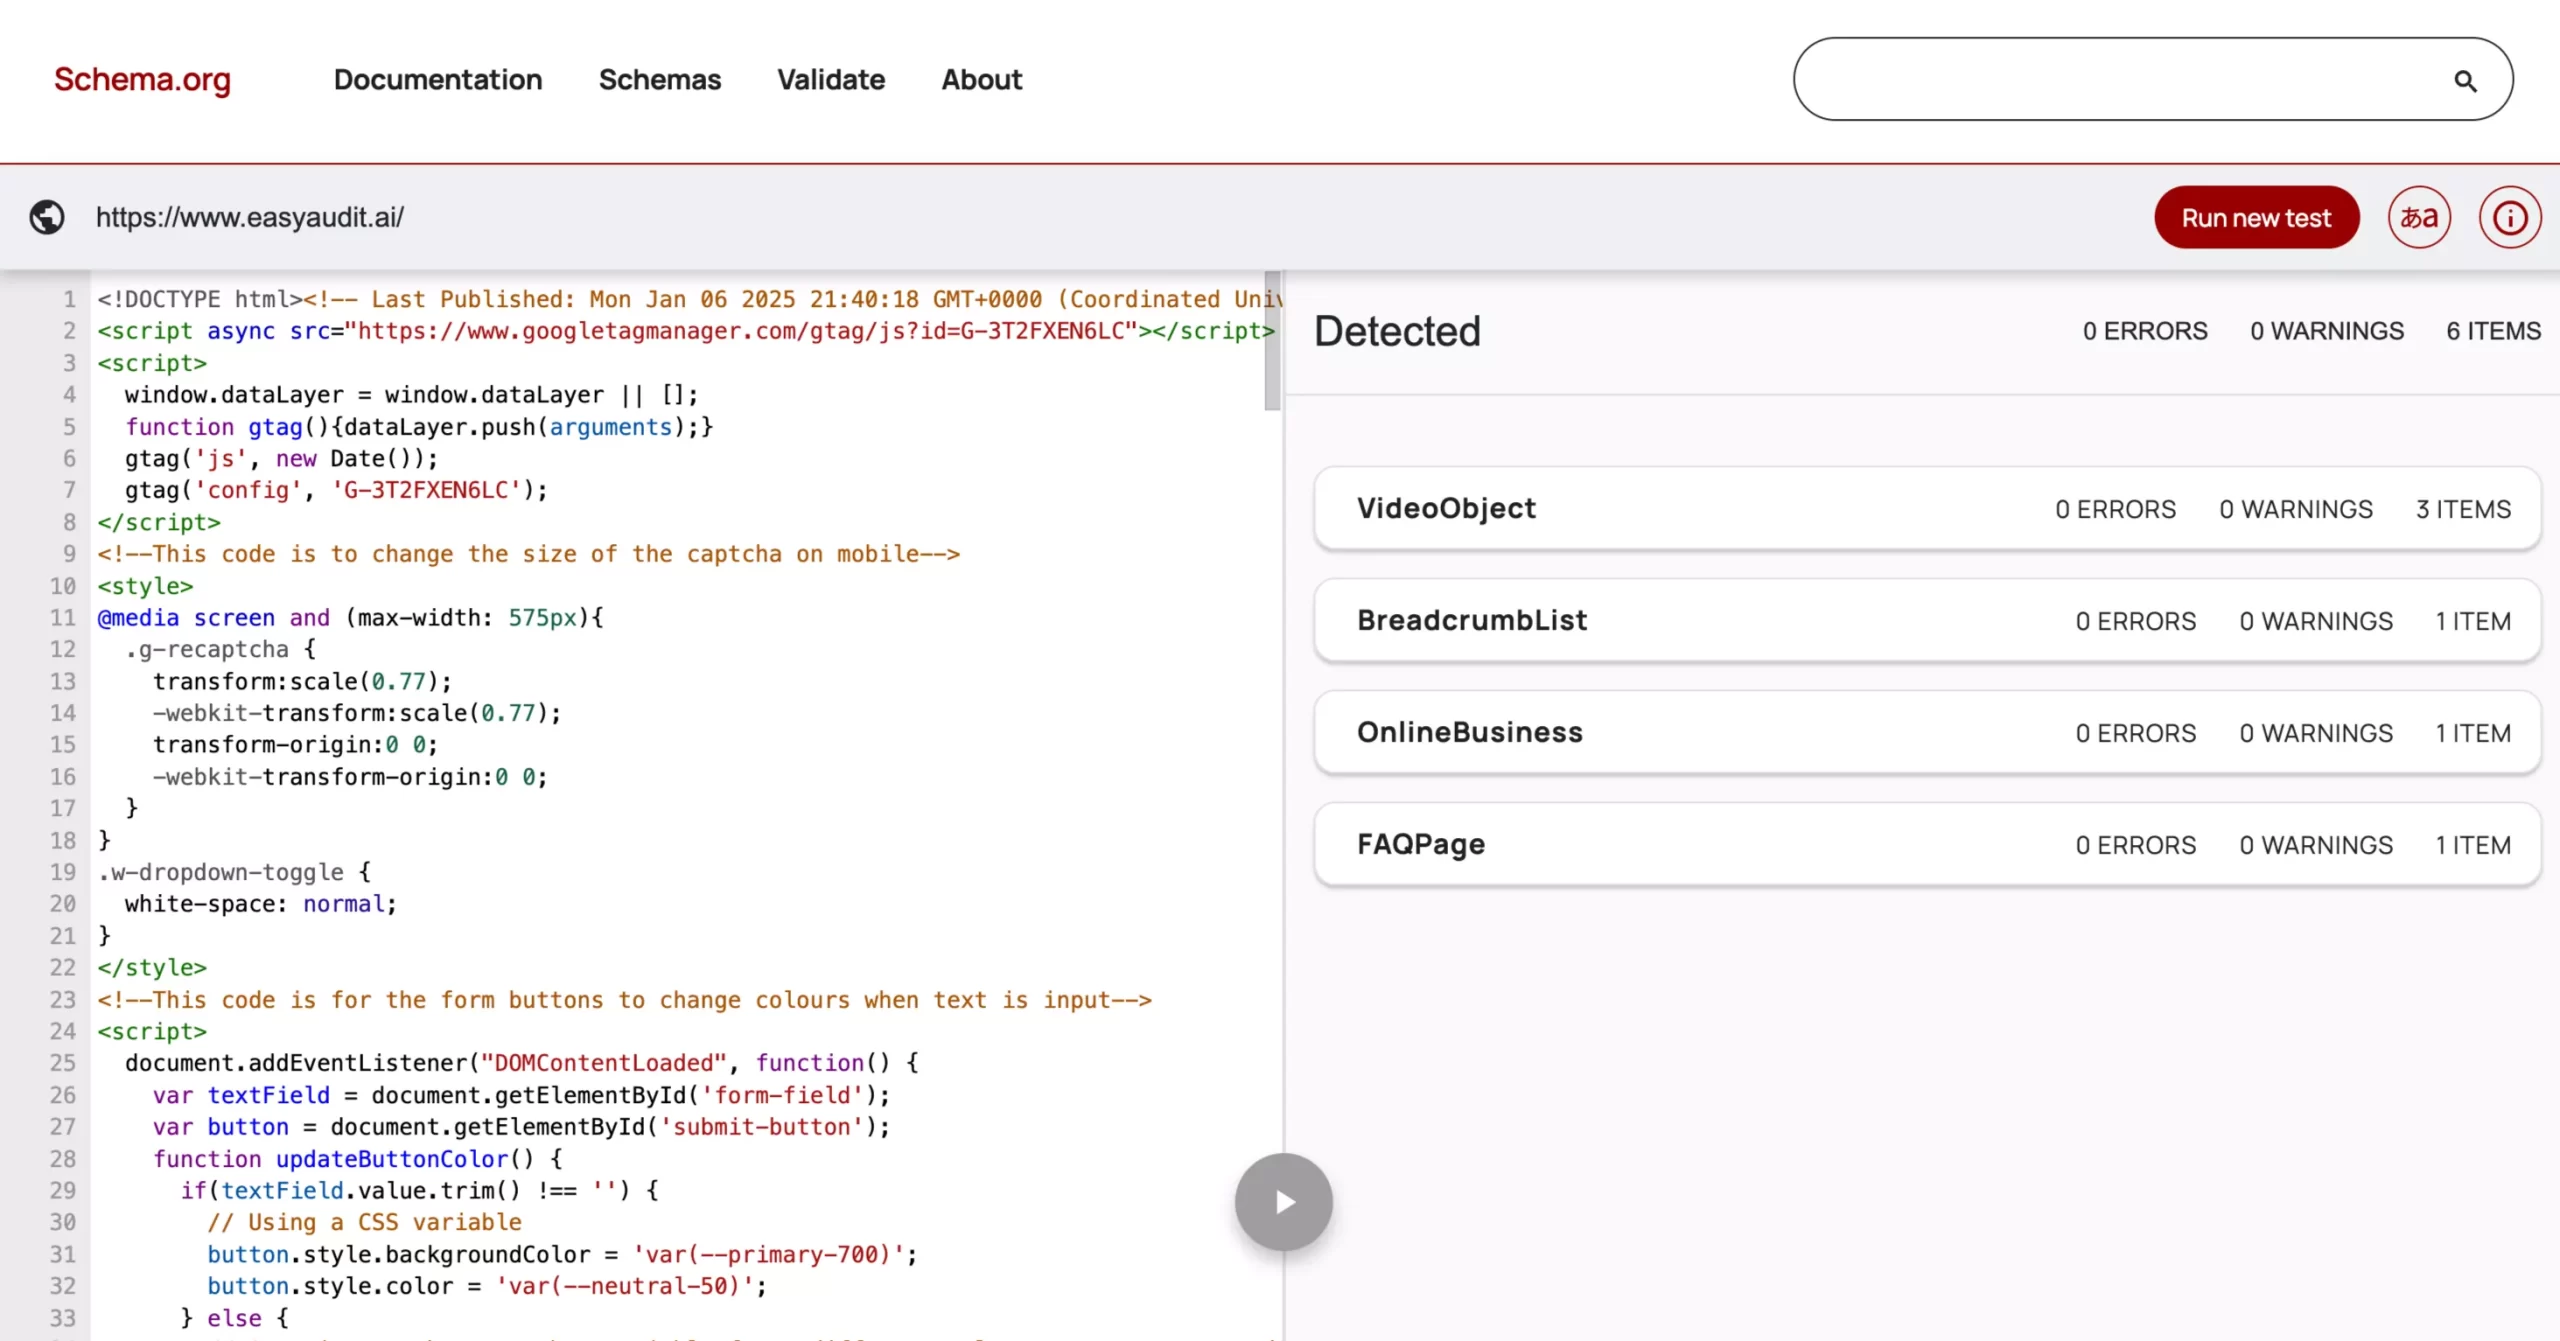The width and height of the screenshot is (2560, 1341).
Task: Click the video play button overlay
Action: (x=1283, y=1202)
